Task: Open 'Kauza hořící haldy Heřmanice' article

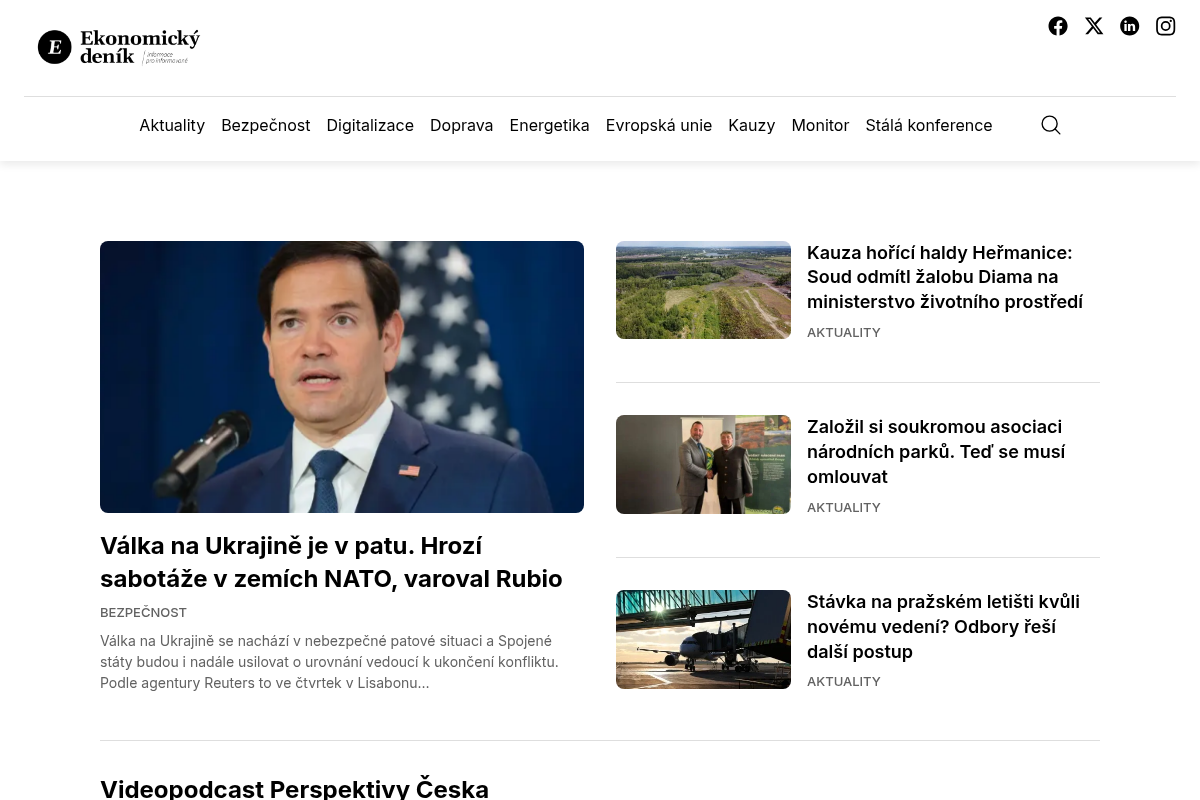Action: pyautogui.click(x=945, y=277)
